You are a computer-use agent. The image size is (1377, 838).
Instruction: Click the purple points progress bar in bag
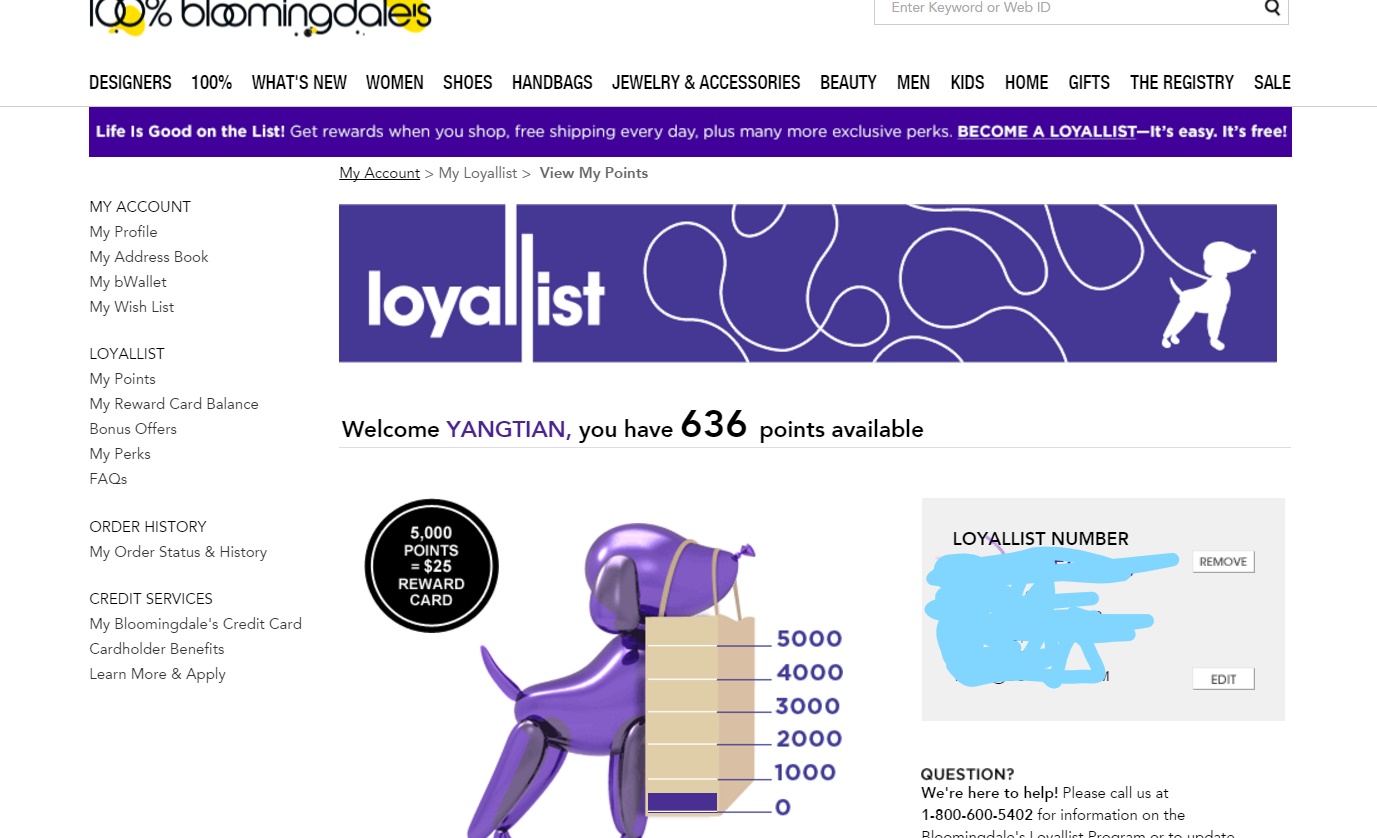click(x=682, y=802)
